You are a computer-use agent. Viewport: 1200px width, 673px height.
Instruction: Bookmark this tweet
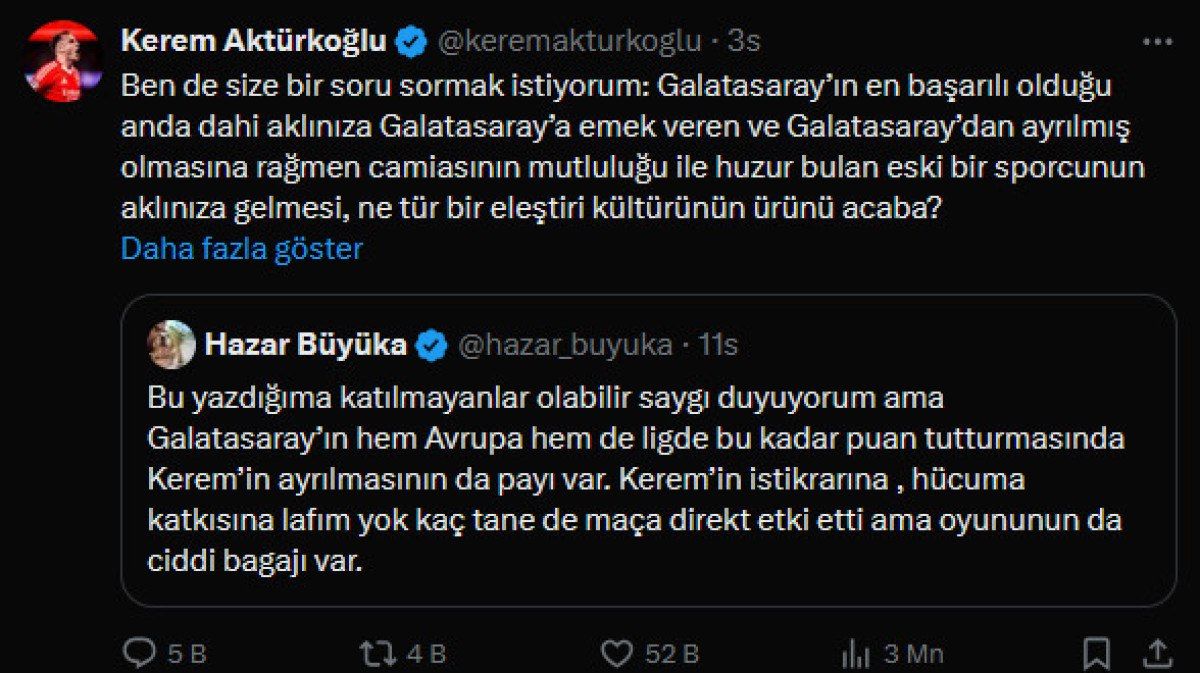point(1097,653)
